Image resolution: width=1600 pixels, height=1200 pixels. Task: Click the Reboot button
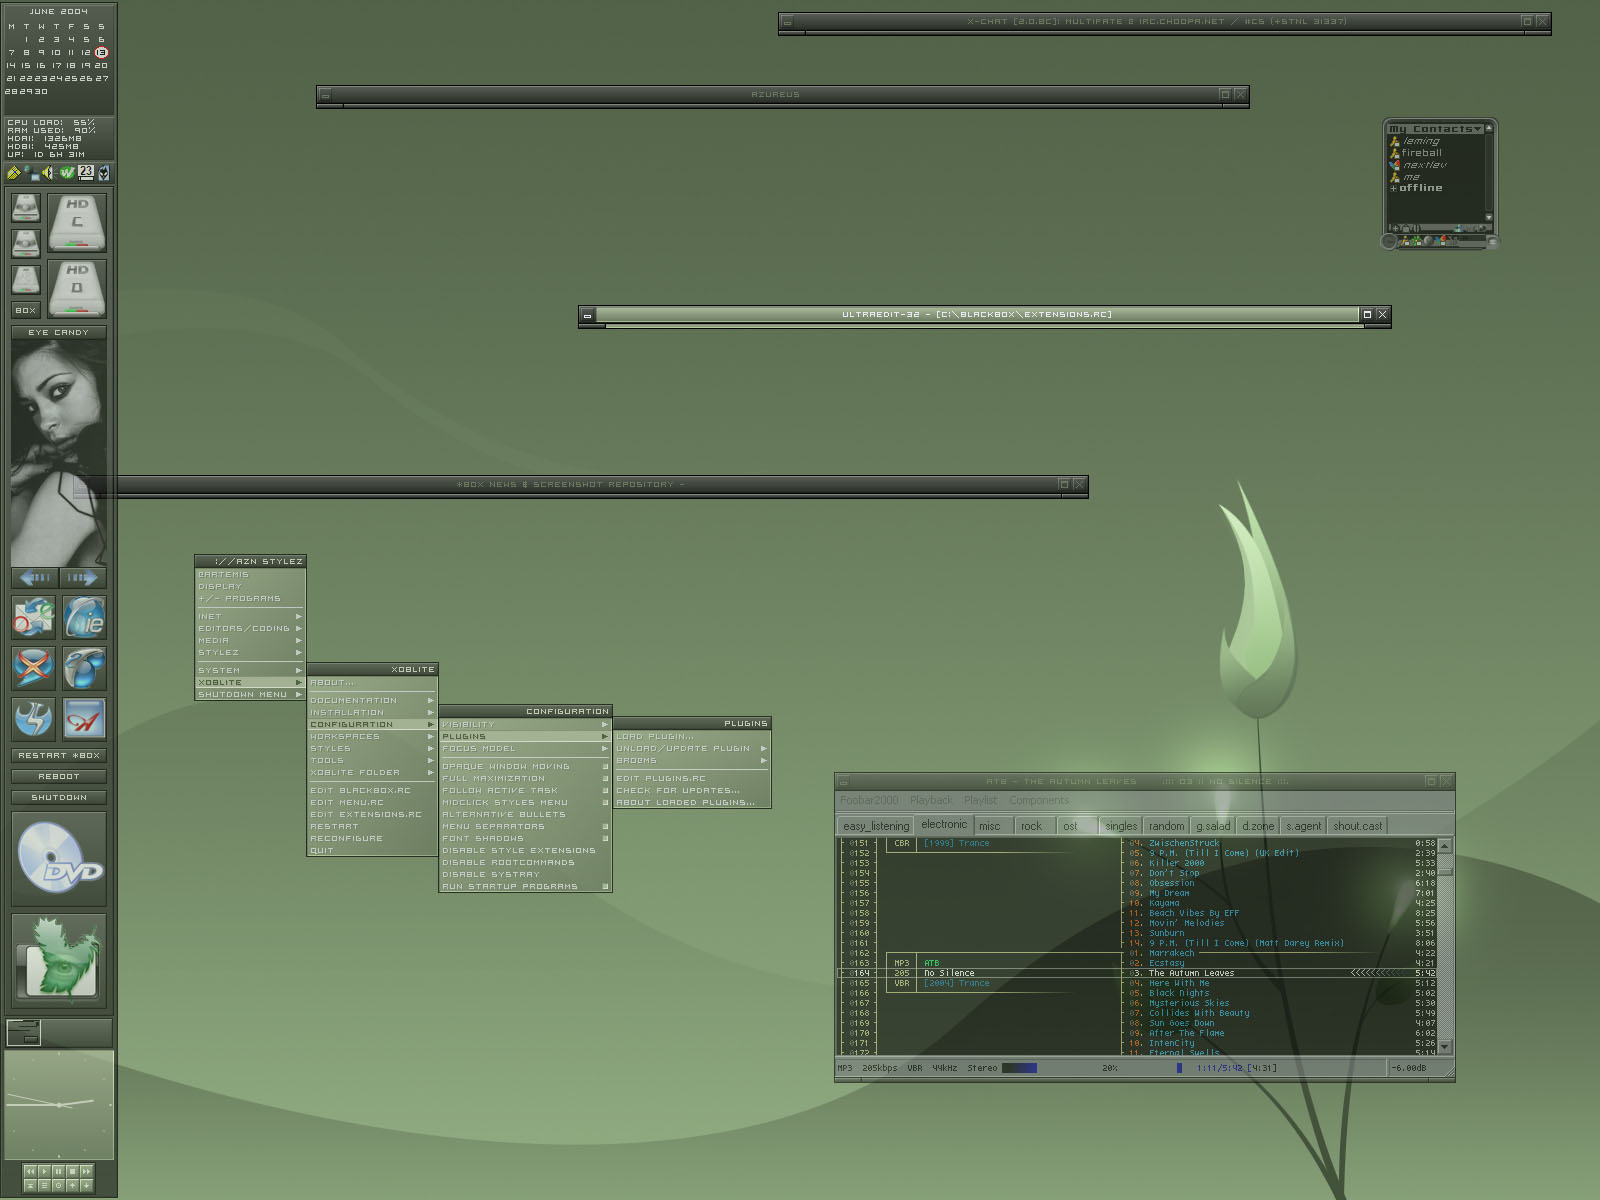(x=59, y=776)
